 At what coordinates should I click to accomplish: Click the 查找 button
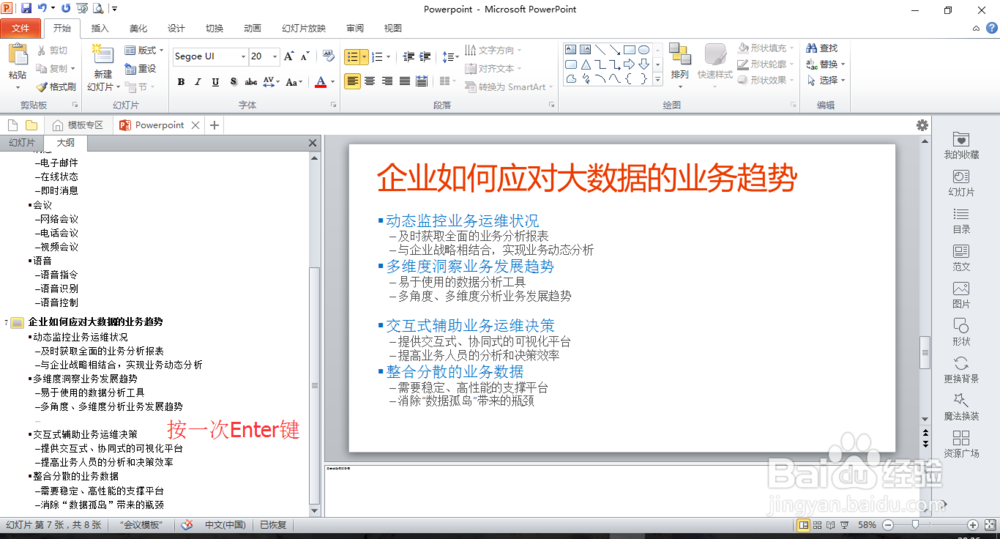pyautogui.click(x=821, y=48)
